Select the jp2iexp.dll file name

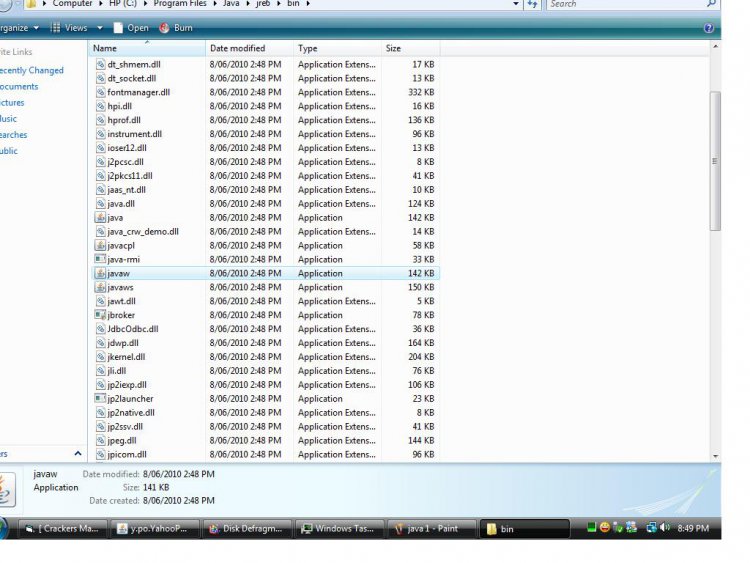coord(127,385)
